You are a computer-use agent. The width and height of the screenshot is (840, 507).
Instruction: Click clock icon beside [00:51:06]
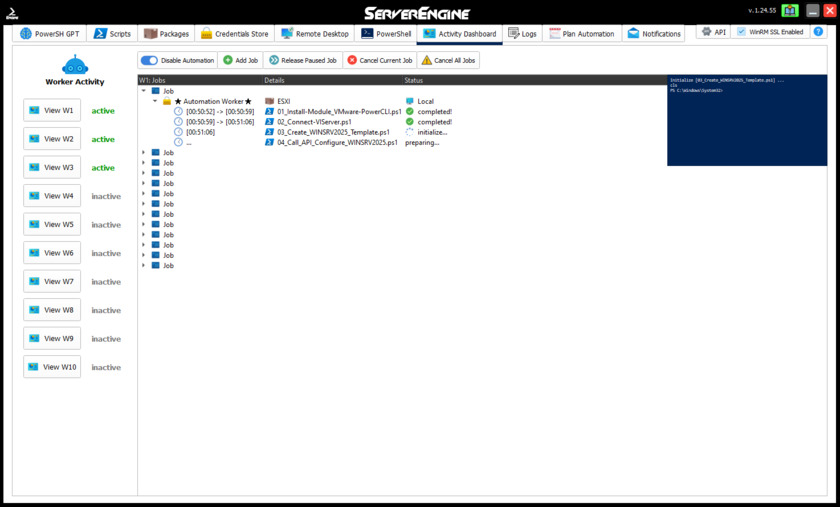[178, 132]
